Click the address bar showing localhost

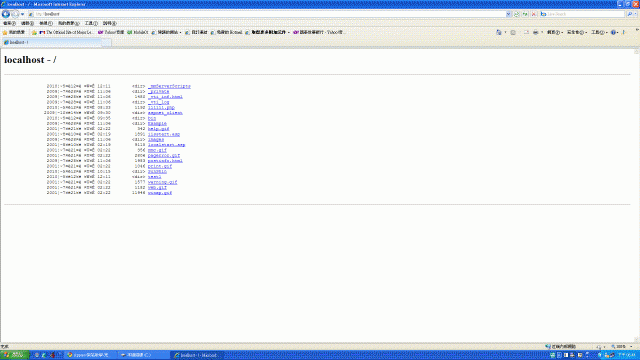tap(267, 14)
